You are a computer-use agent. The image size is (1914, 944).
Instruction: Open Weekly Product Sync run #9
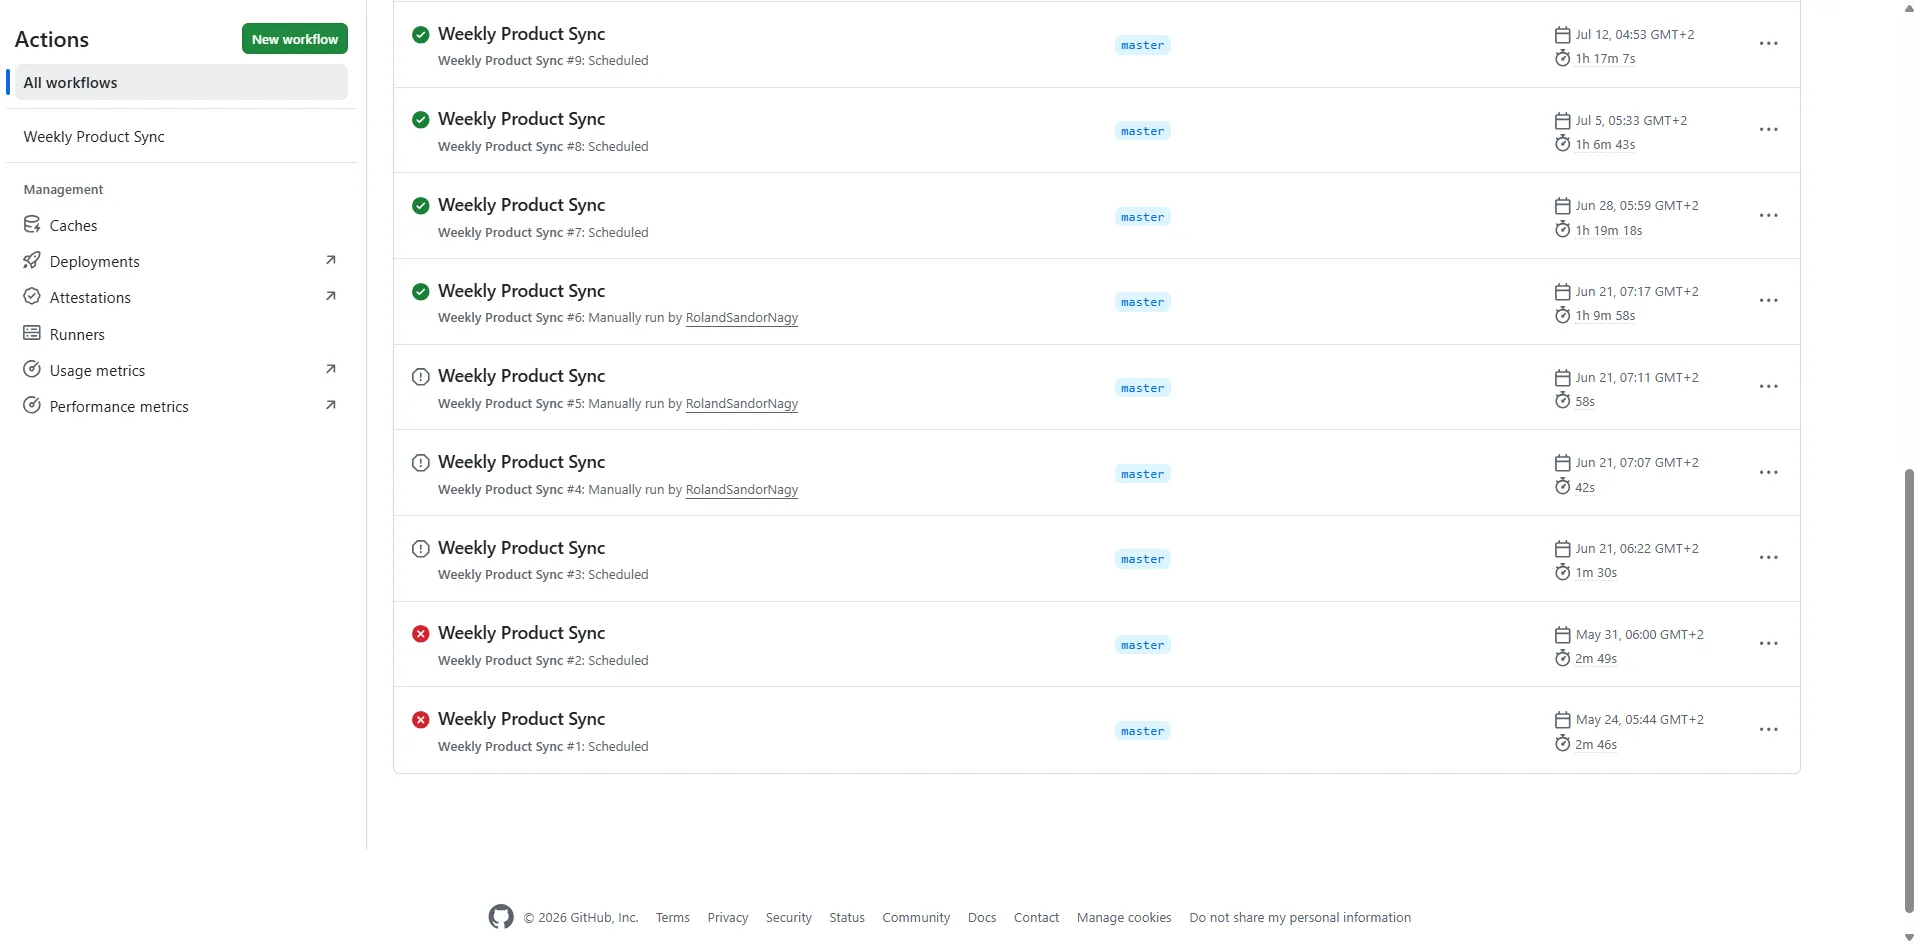521,34
